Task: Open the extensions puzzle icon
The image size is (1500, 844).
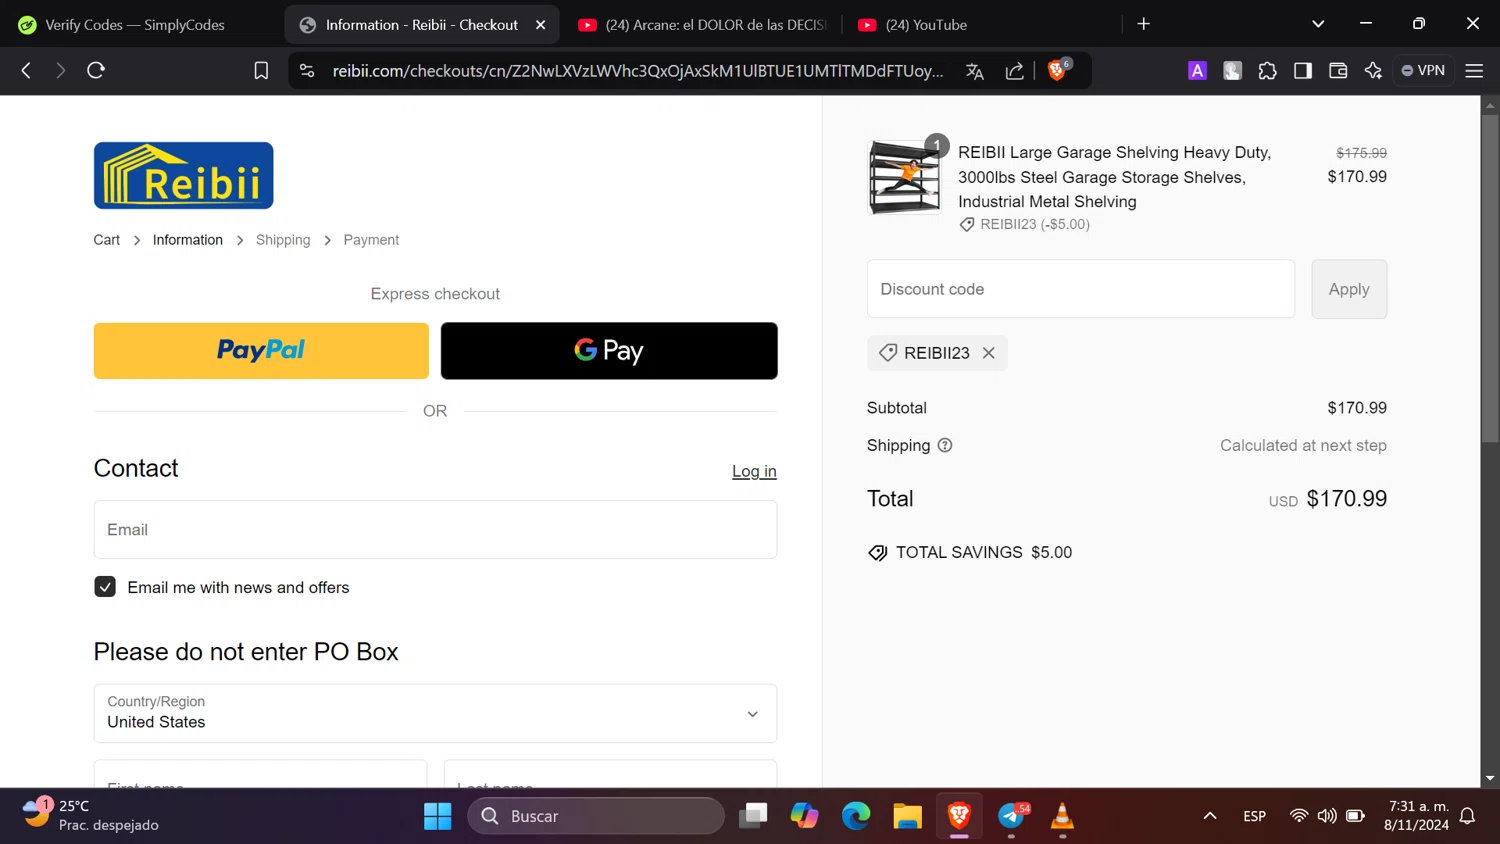Action: [x=1267, y=70]
